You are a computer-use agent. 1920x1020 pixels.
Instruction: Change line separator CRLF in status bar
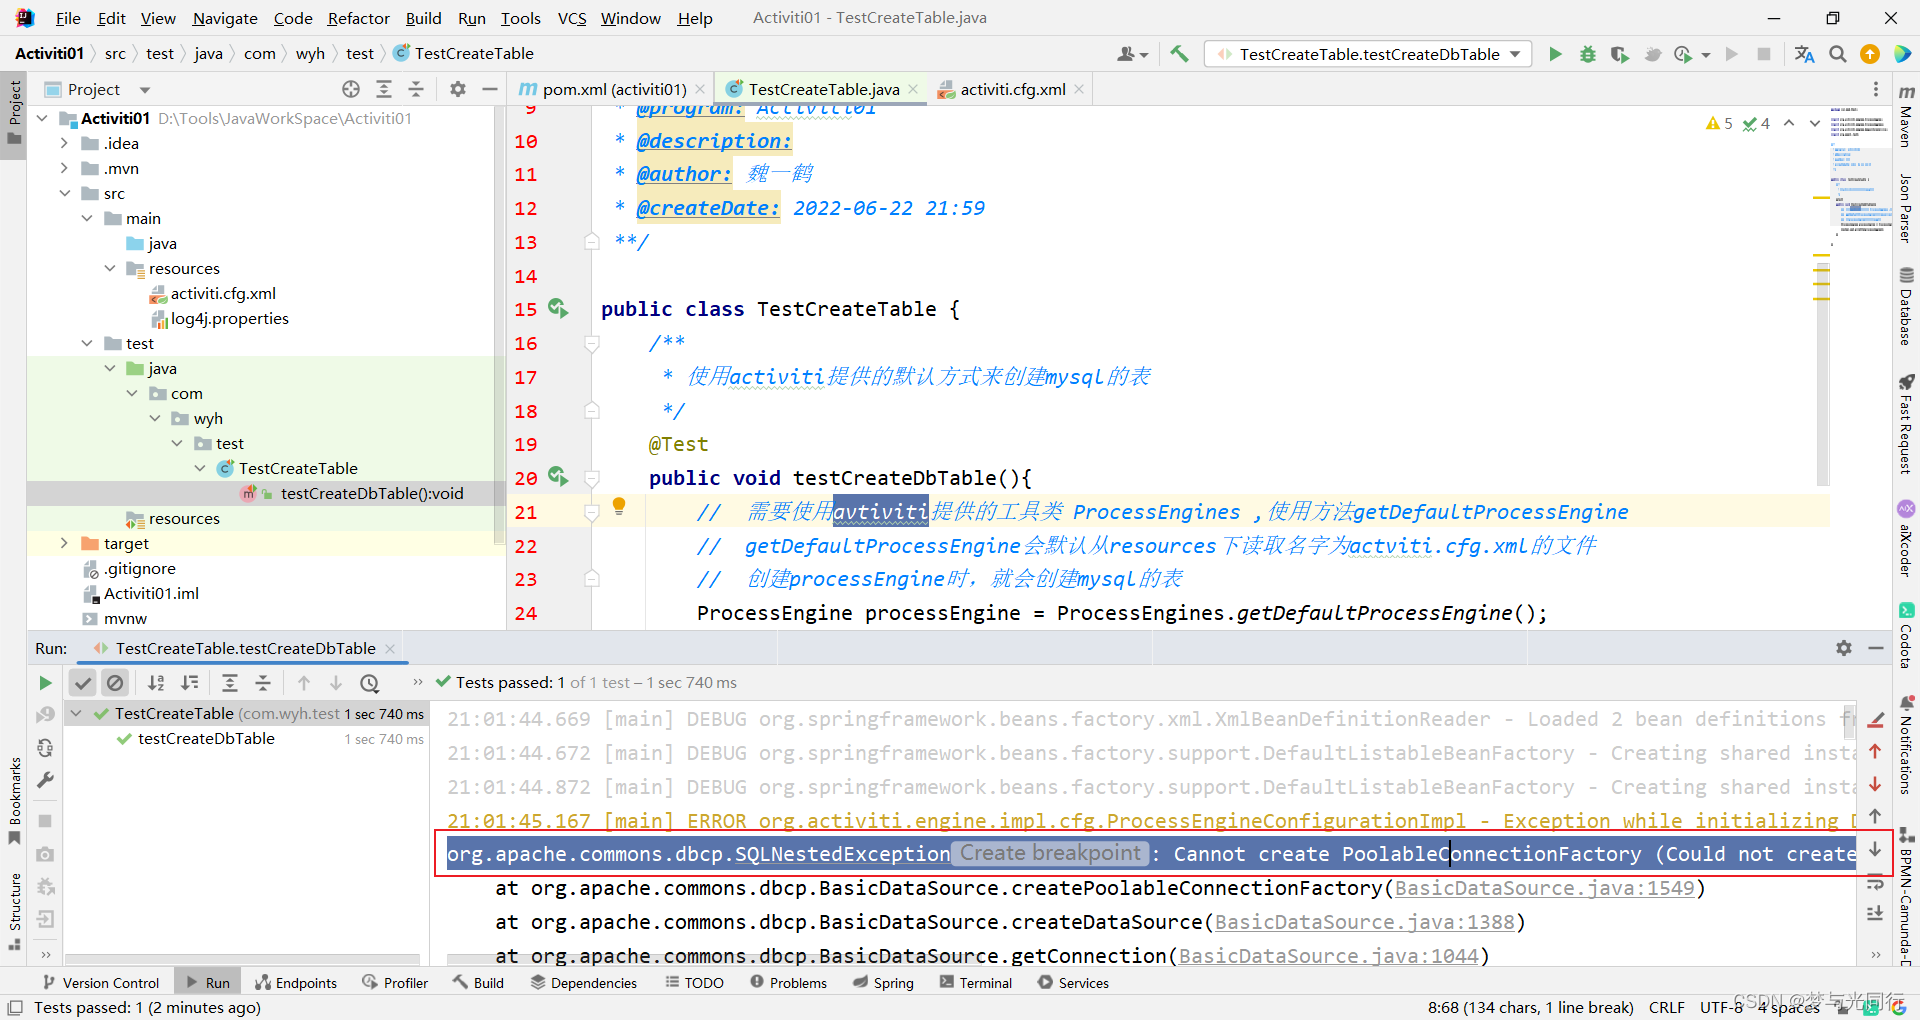point(1666,1007)
